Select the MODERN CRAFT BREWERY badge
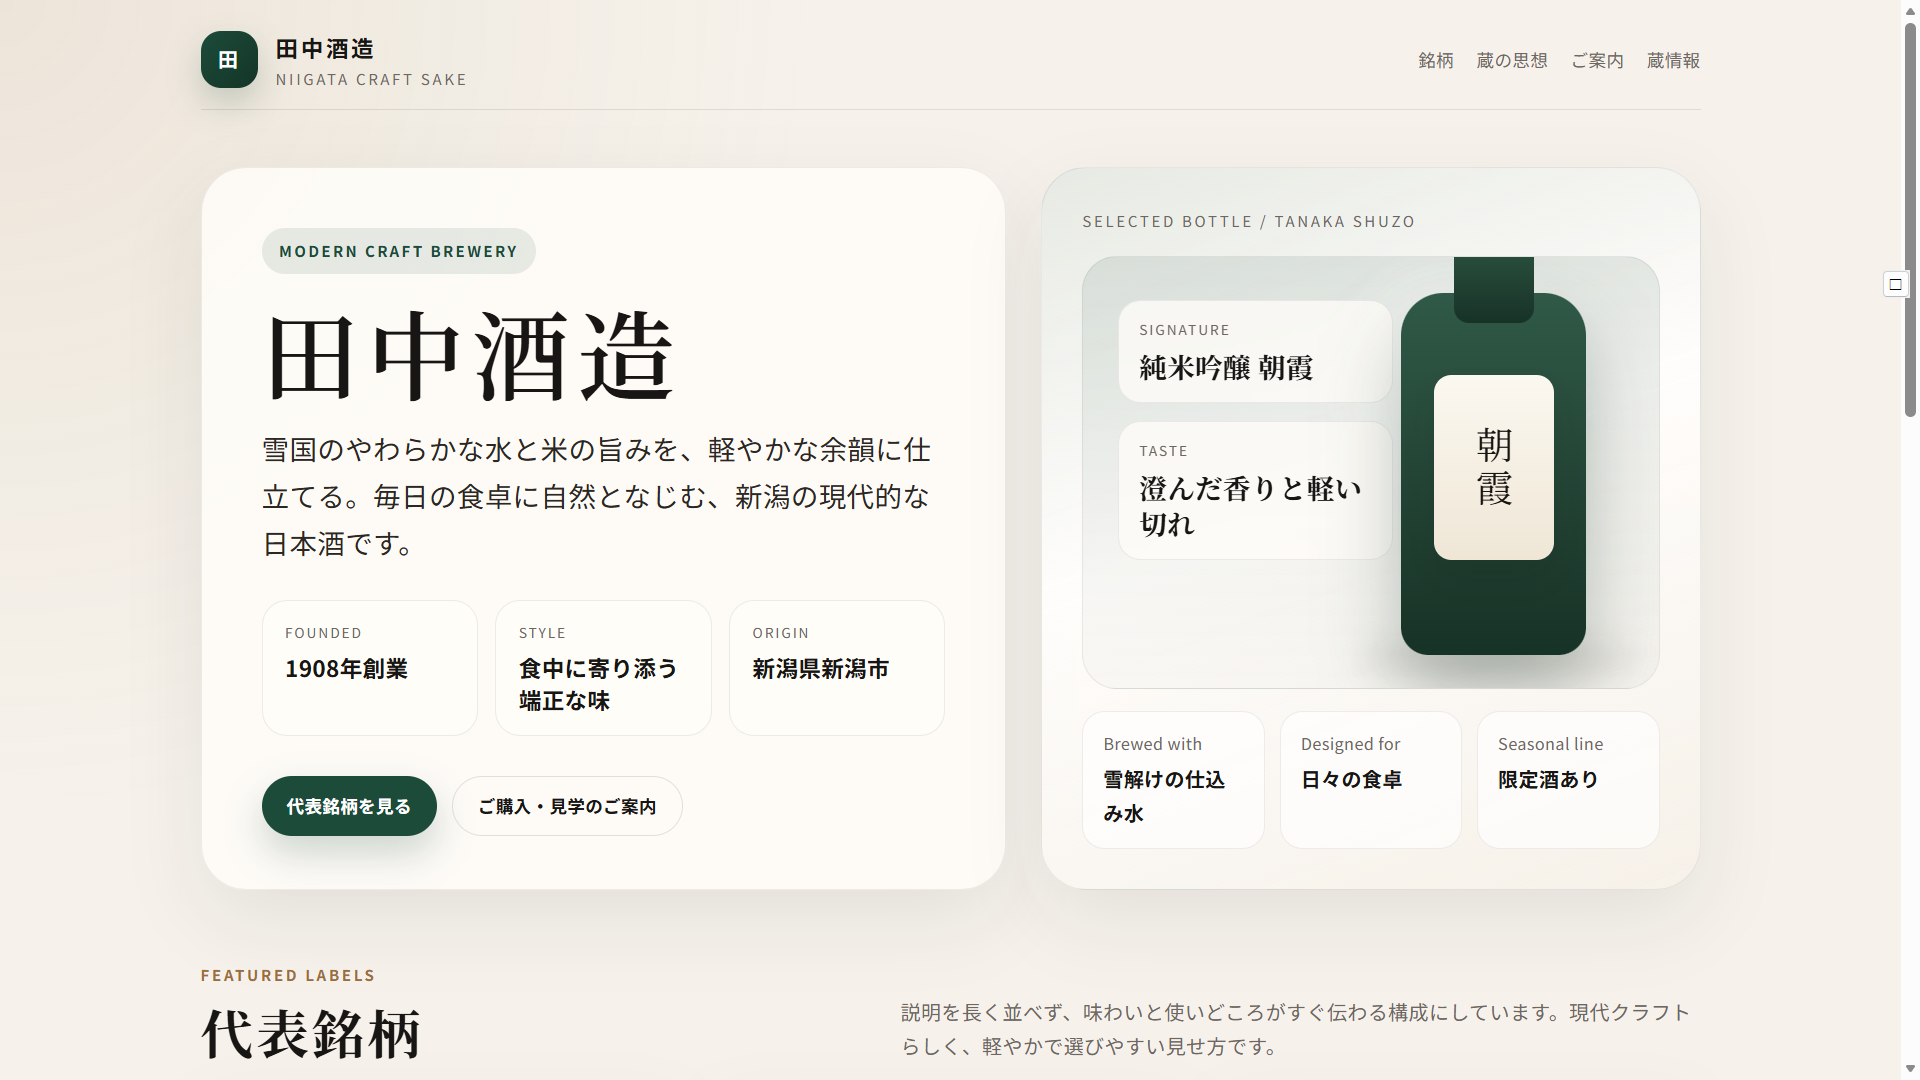Image resolution: width=1920 pixels, height=1080 pixels. click(x=398, y=251)
